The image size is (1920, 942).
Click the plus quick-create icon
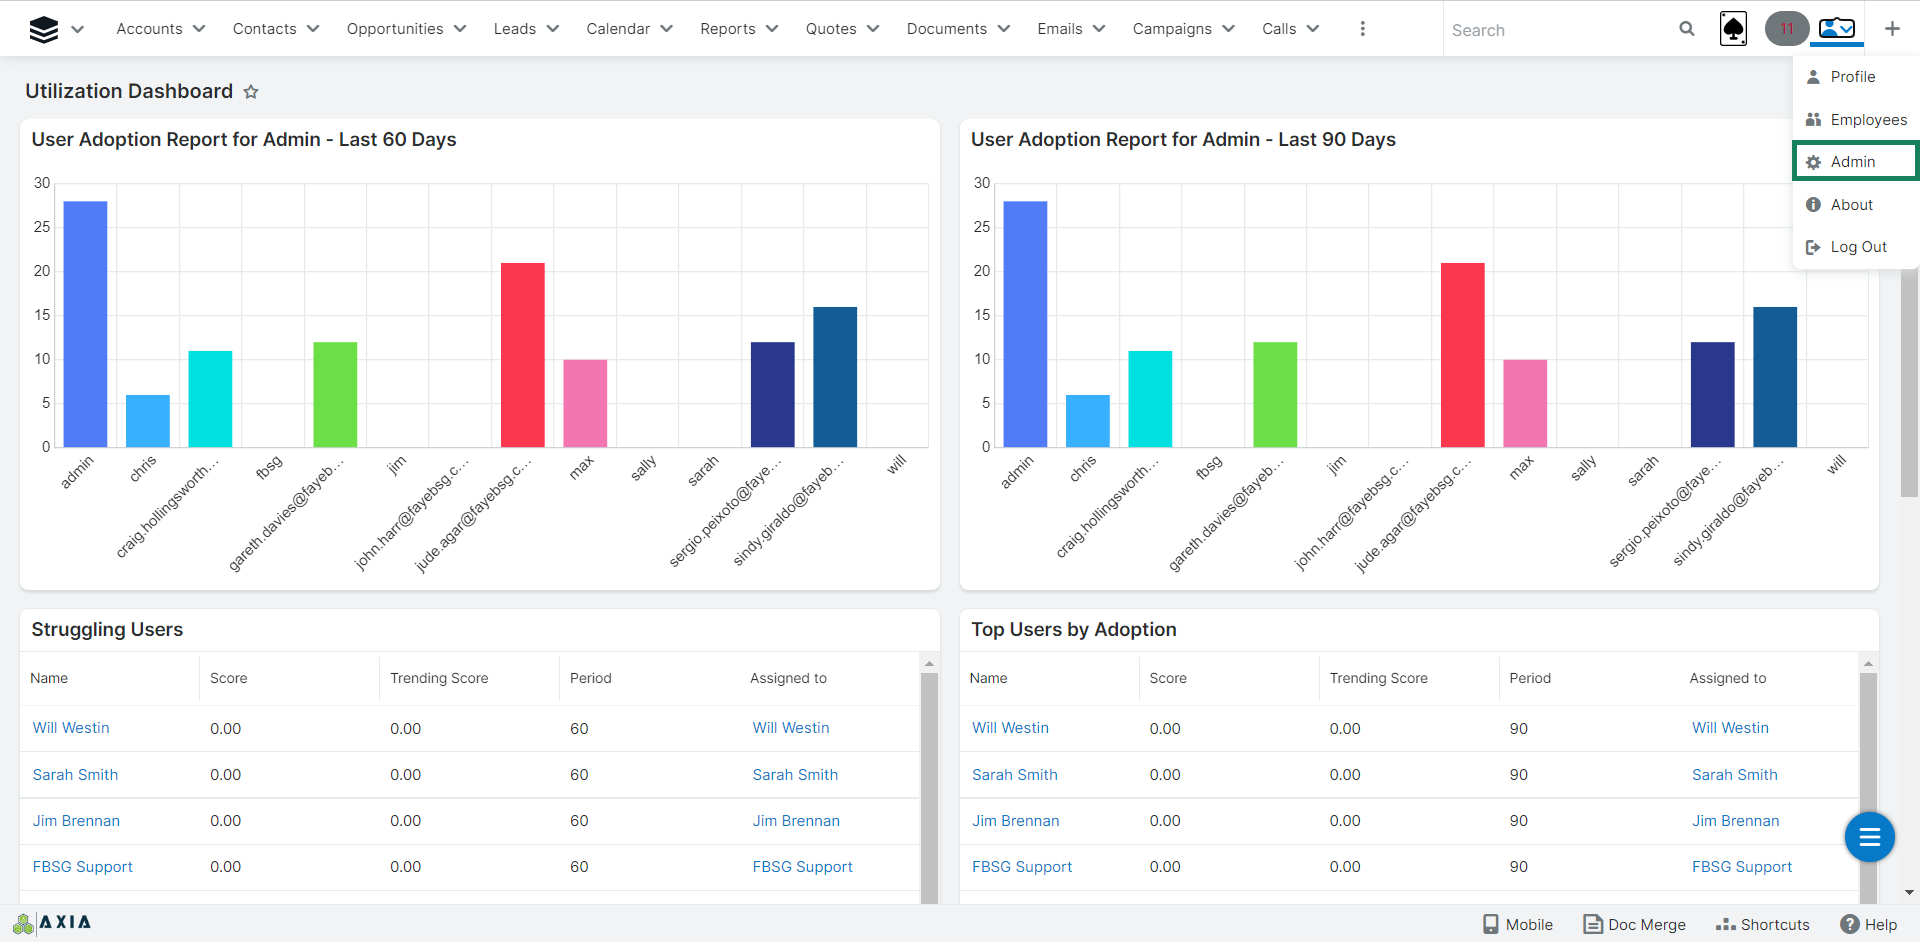(x=1892, y=29)
